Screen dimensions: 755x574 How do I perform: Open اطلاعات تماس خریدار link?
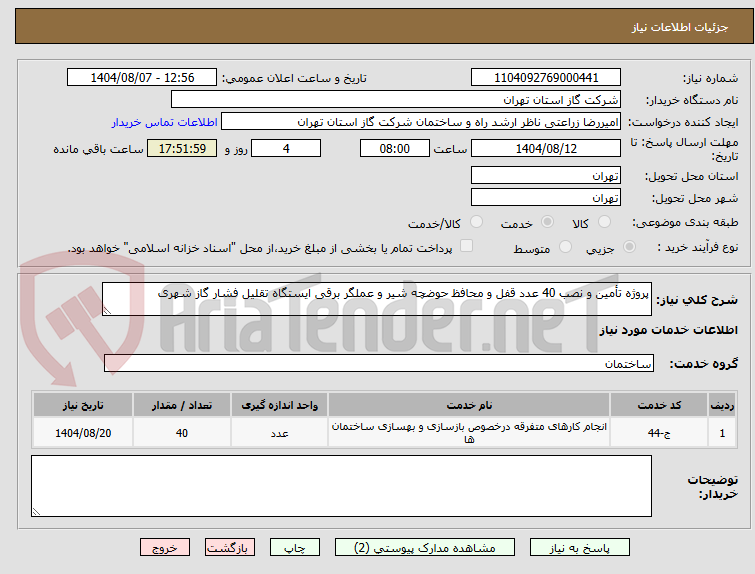coord(165,122)
